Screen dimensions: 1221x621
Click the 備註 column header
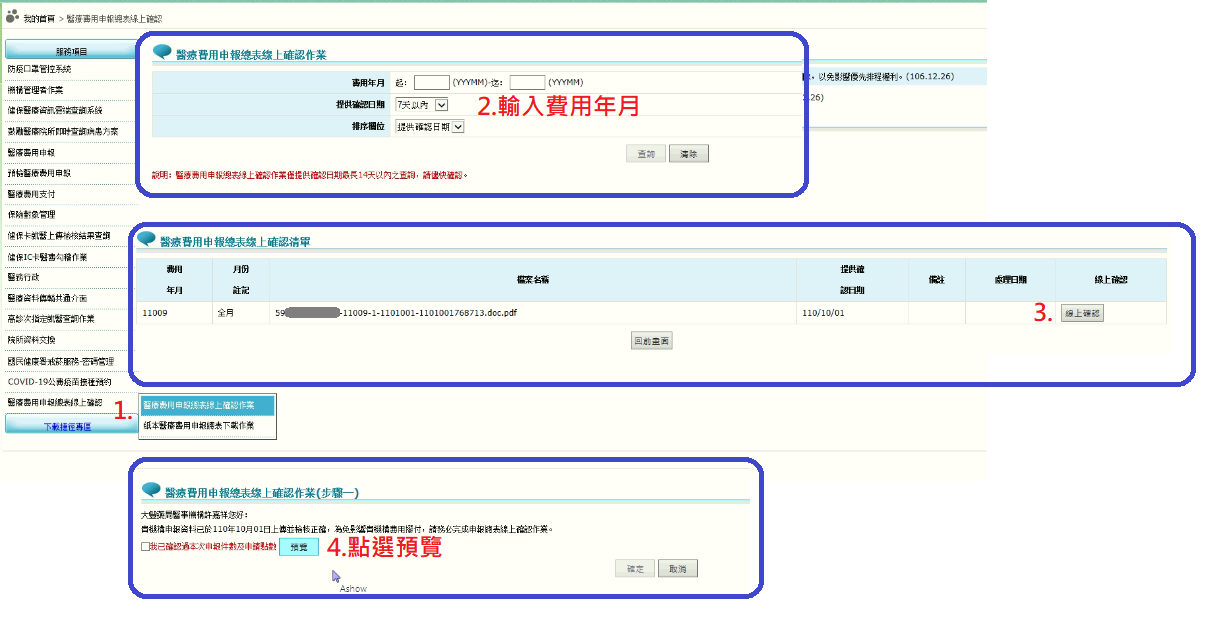(x=937, y=280)
